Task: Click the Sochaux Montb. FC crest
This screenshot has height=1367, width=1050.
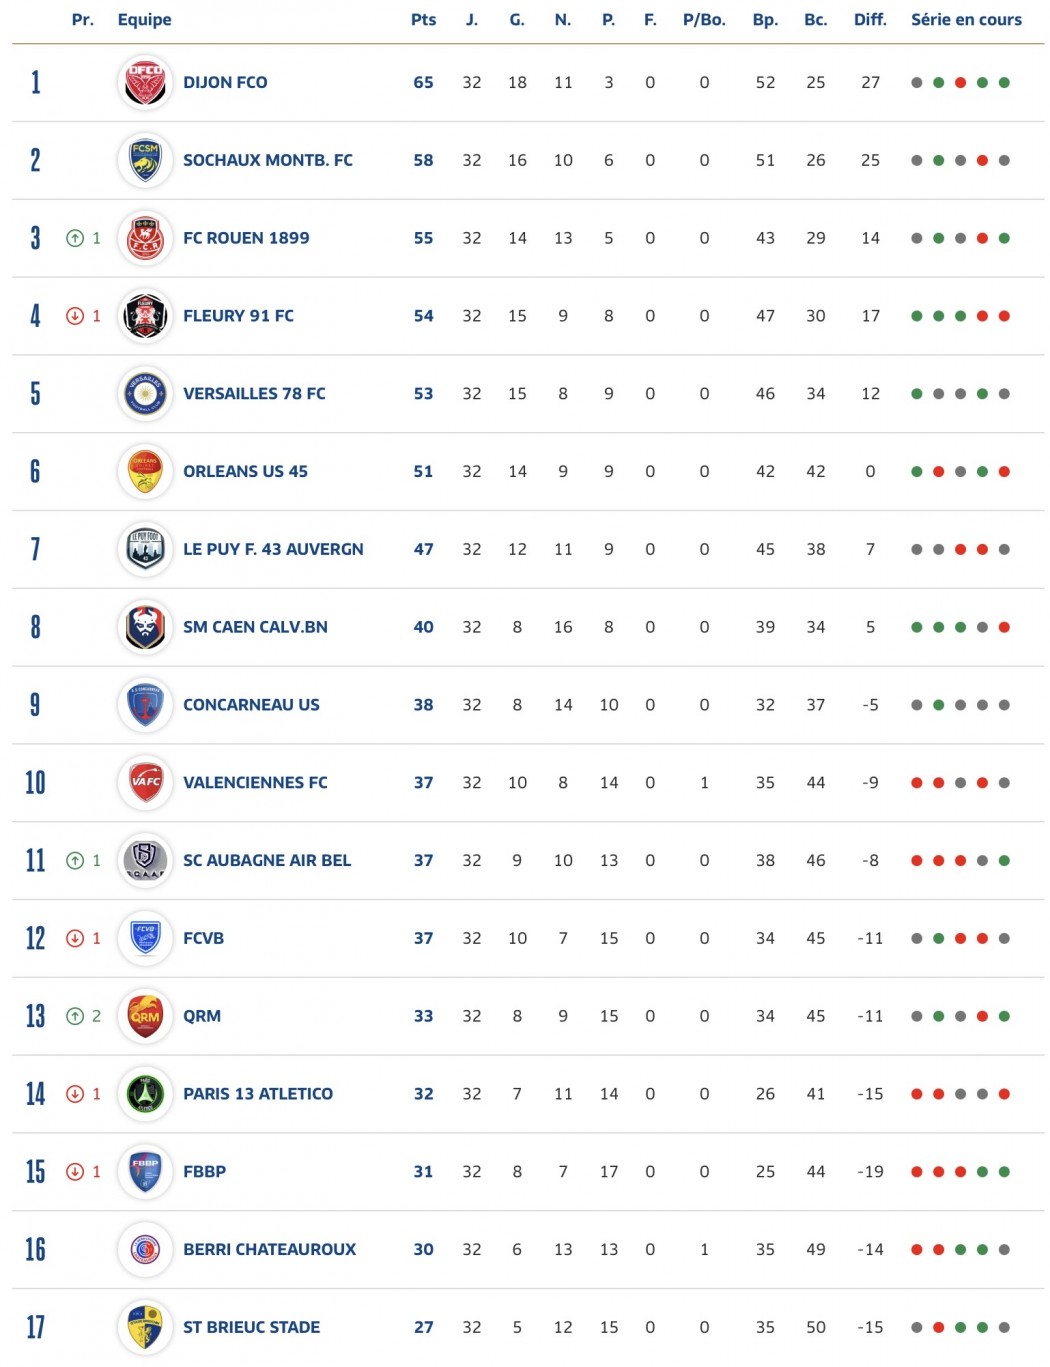Action: point(145,160)
